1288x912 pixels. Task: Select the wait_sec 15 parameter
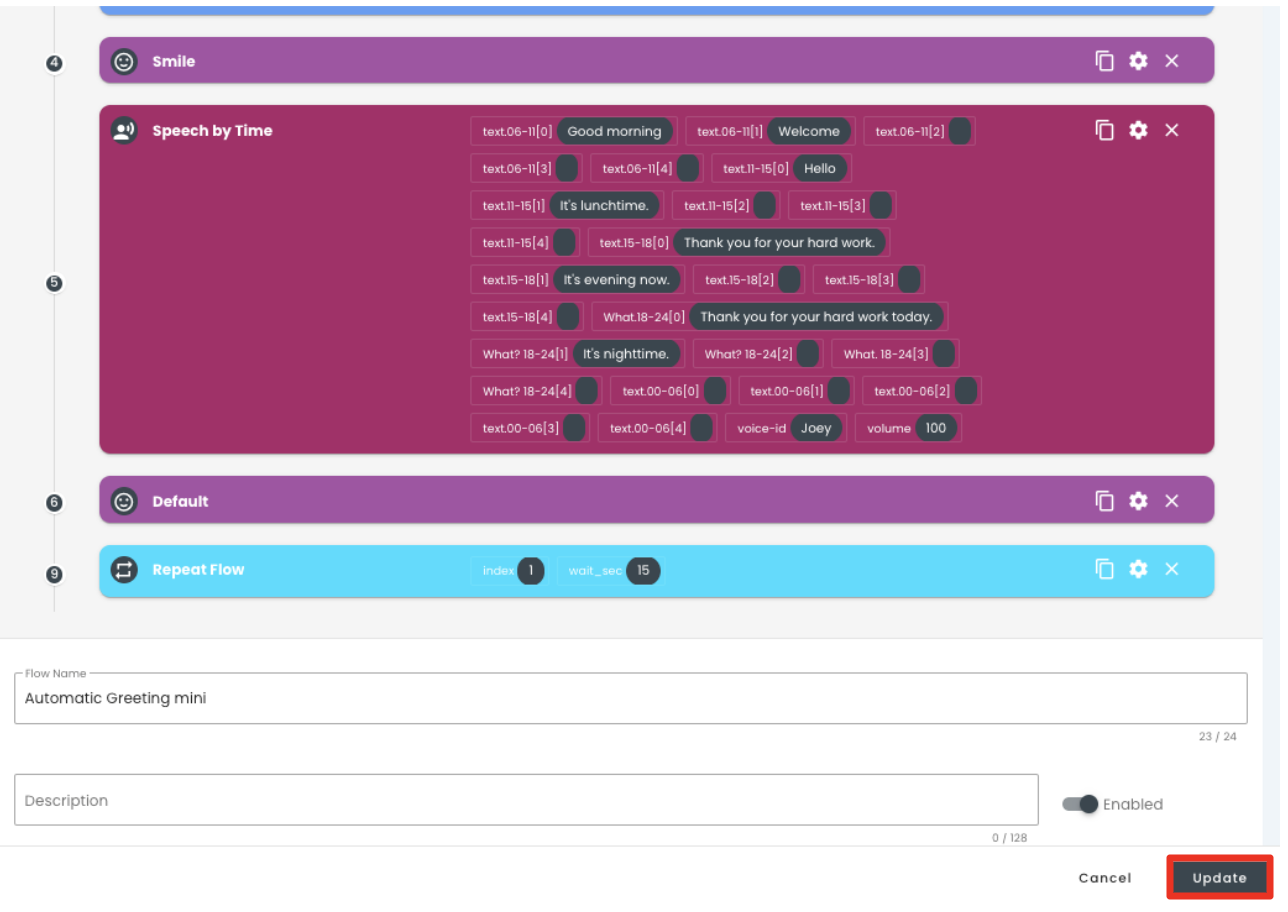(x=611, y=571)
